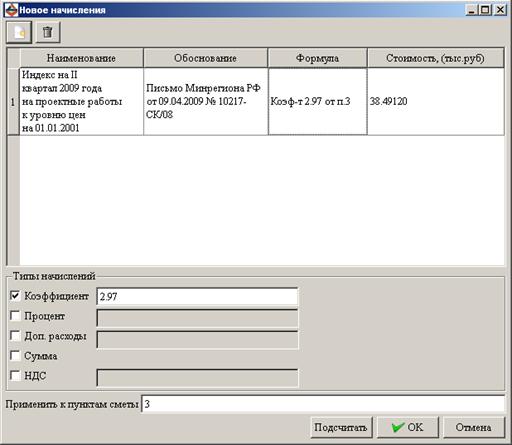Click the Отмена button

tap(474, 427)
